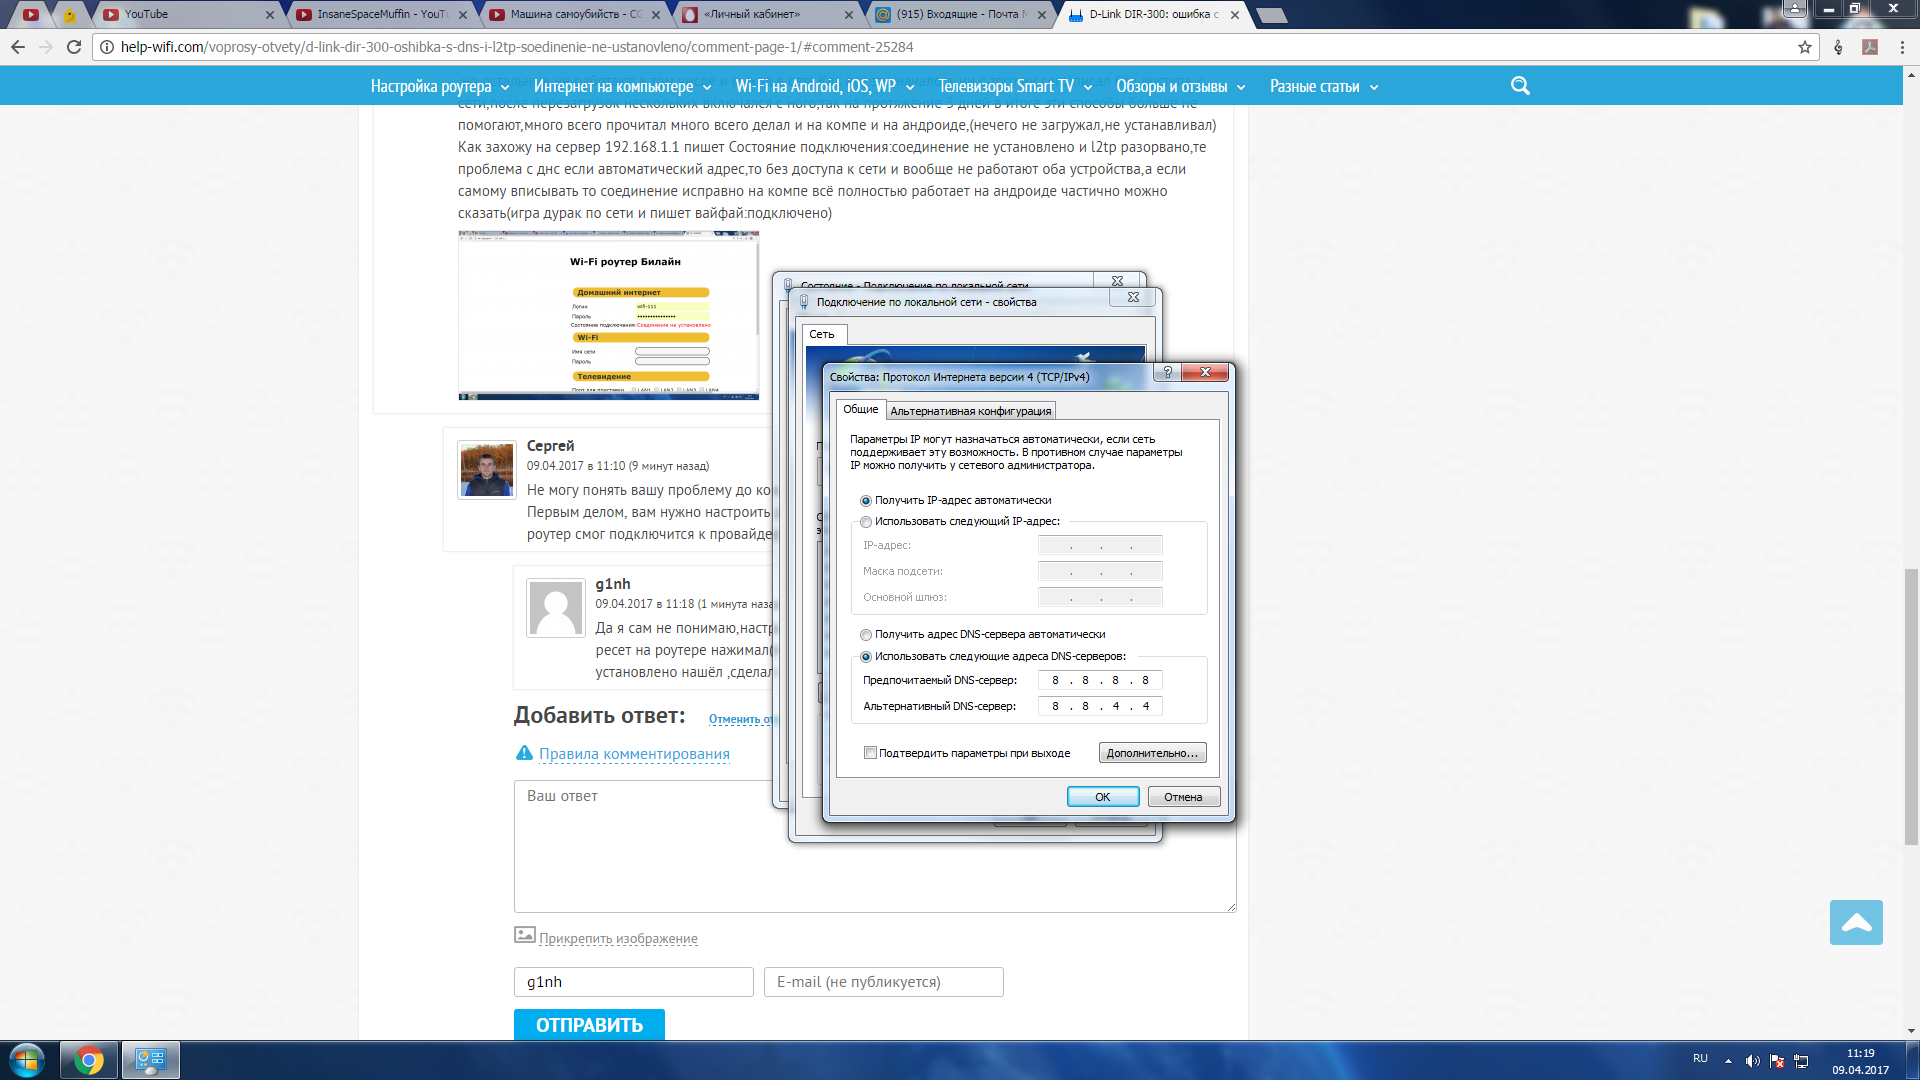The image size is (1920, 1080).
Task: Open the volume speaker tray icon
Action: coord(1752,1061)
